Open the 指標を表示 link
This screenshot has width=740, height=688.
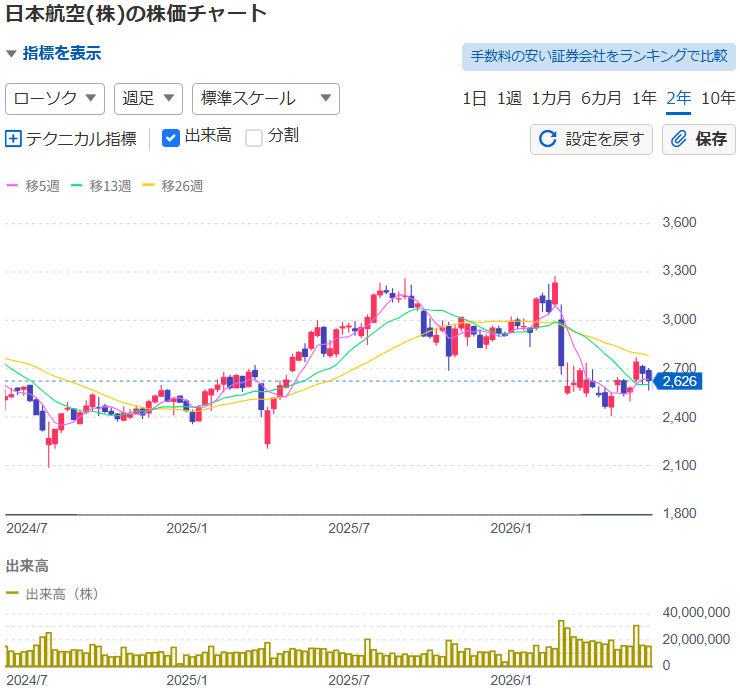click(x=62, y=53)
